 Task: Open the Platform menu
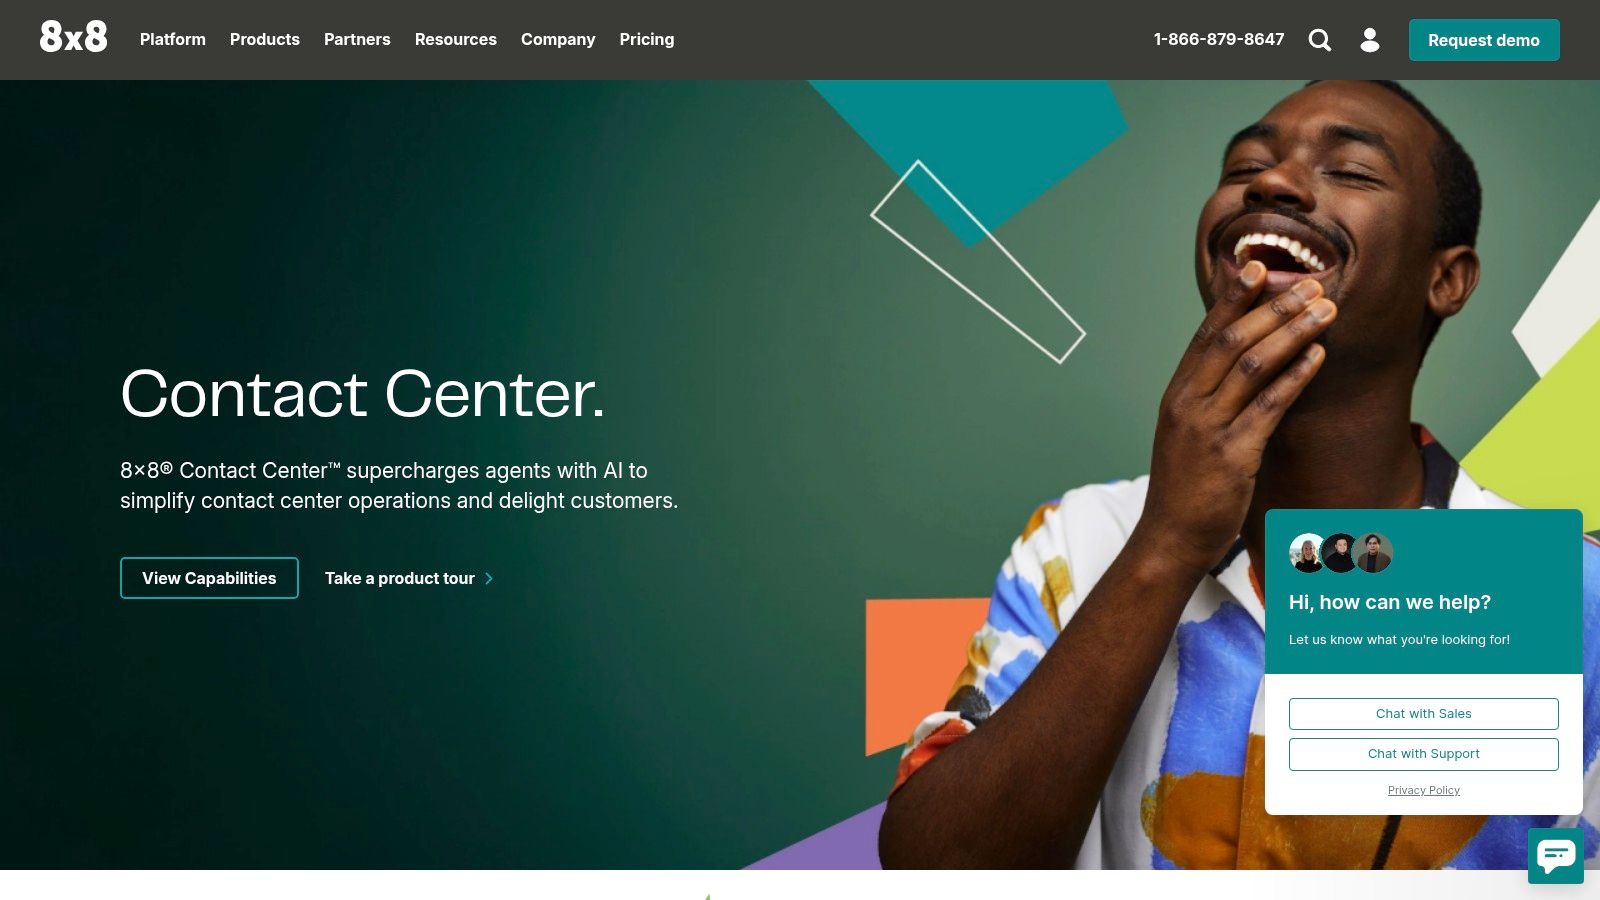pyautogui.click(x=173, y=39)
